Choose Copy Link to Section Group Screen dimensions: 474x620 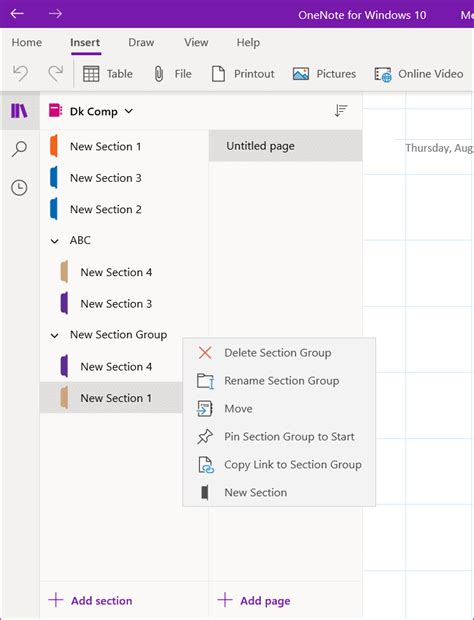(x=279, y=465)
